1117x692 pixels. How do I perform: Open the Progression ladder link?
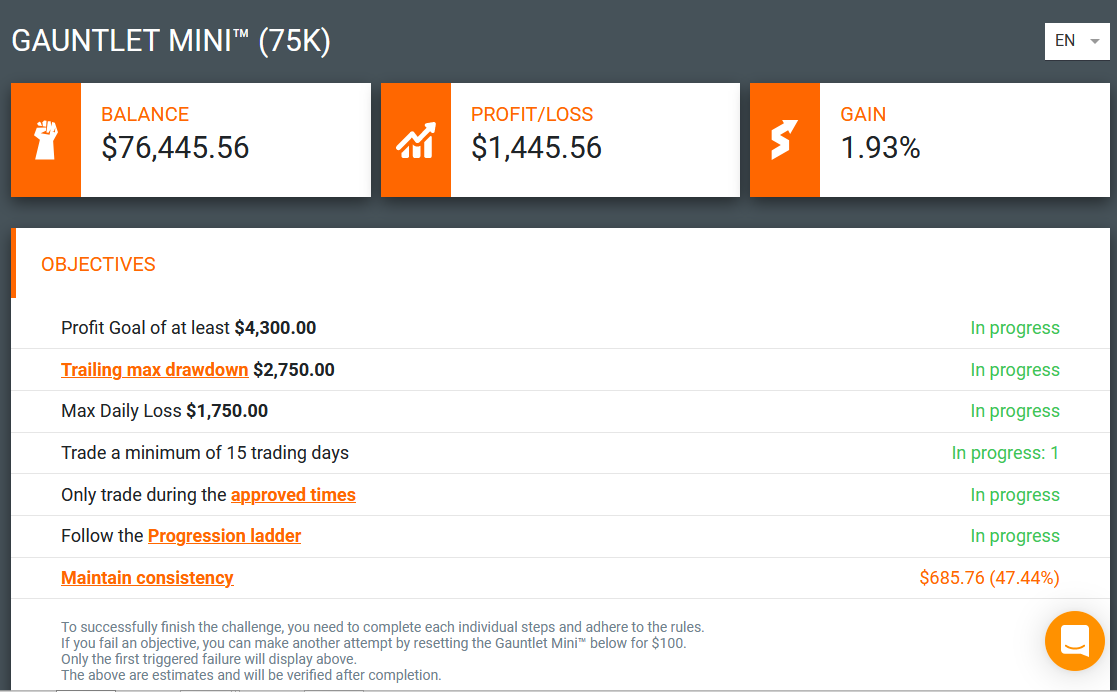(x=224, y=536)
